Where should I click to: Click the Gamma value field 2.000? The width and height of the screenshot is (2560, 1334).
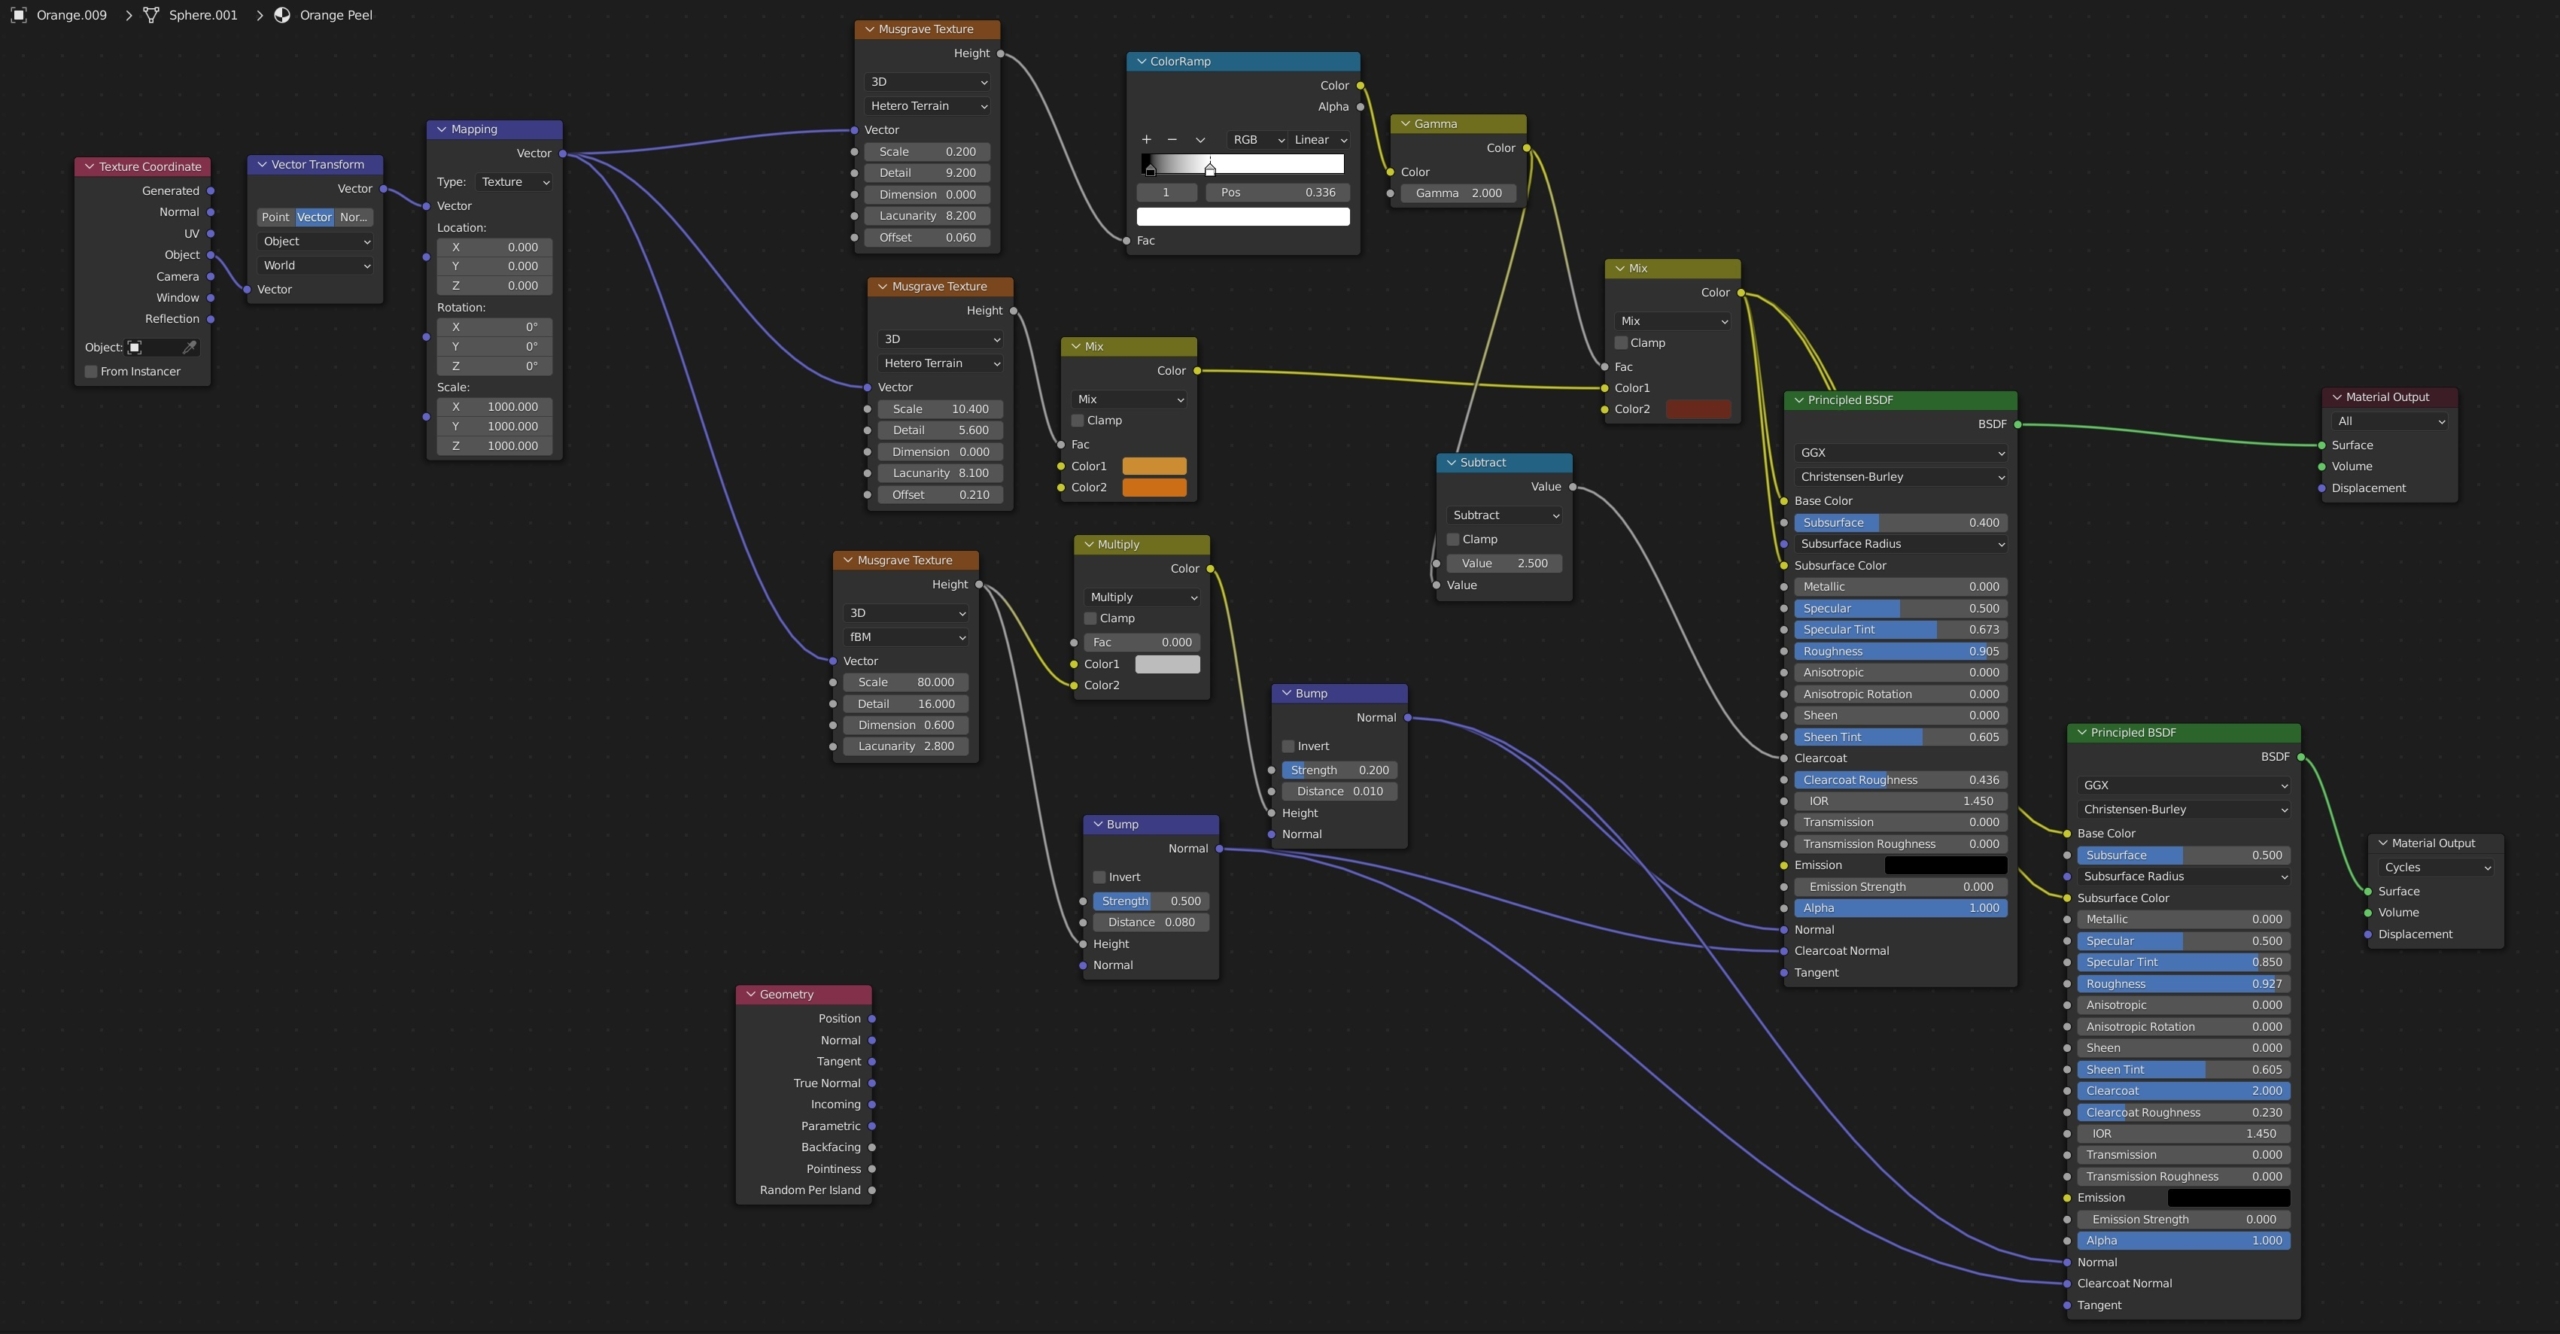coord(1458,194)
